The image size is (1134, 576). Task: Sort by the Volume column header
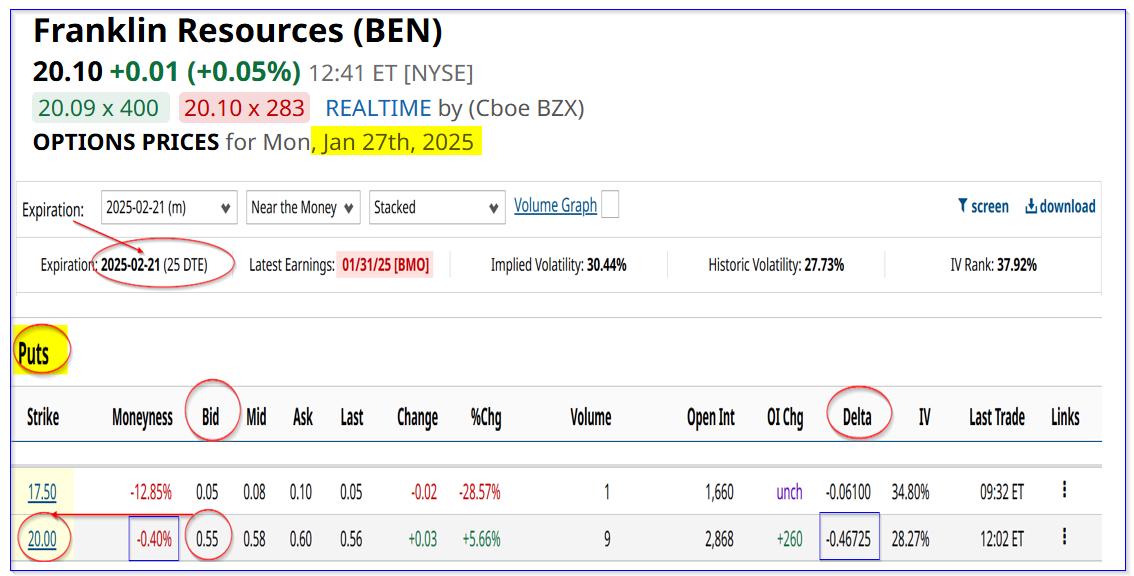click(x=590, y=417)
